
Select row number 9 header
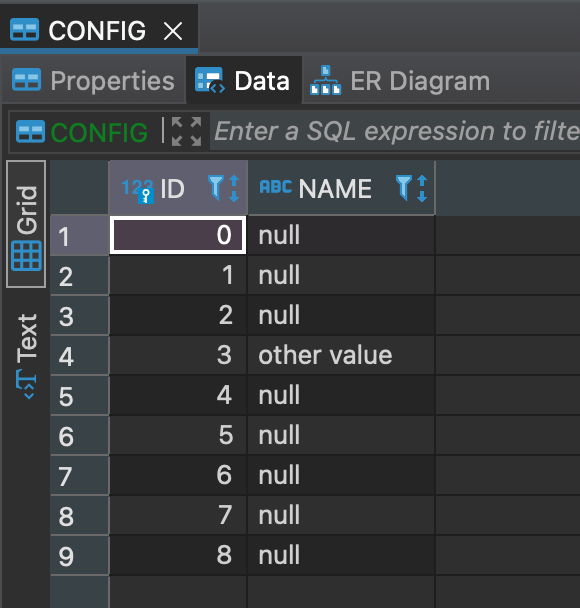pos(79,555)
